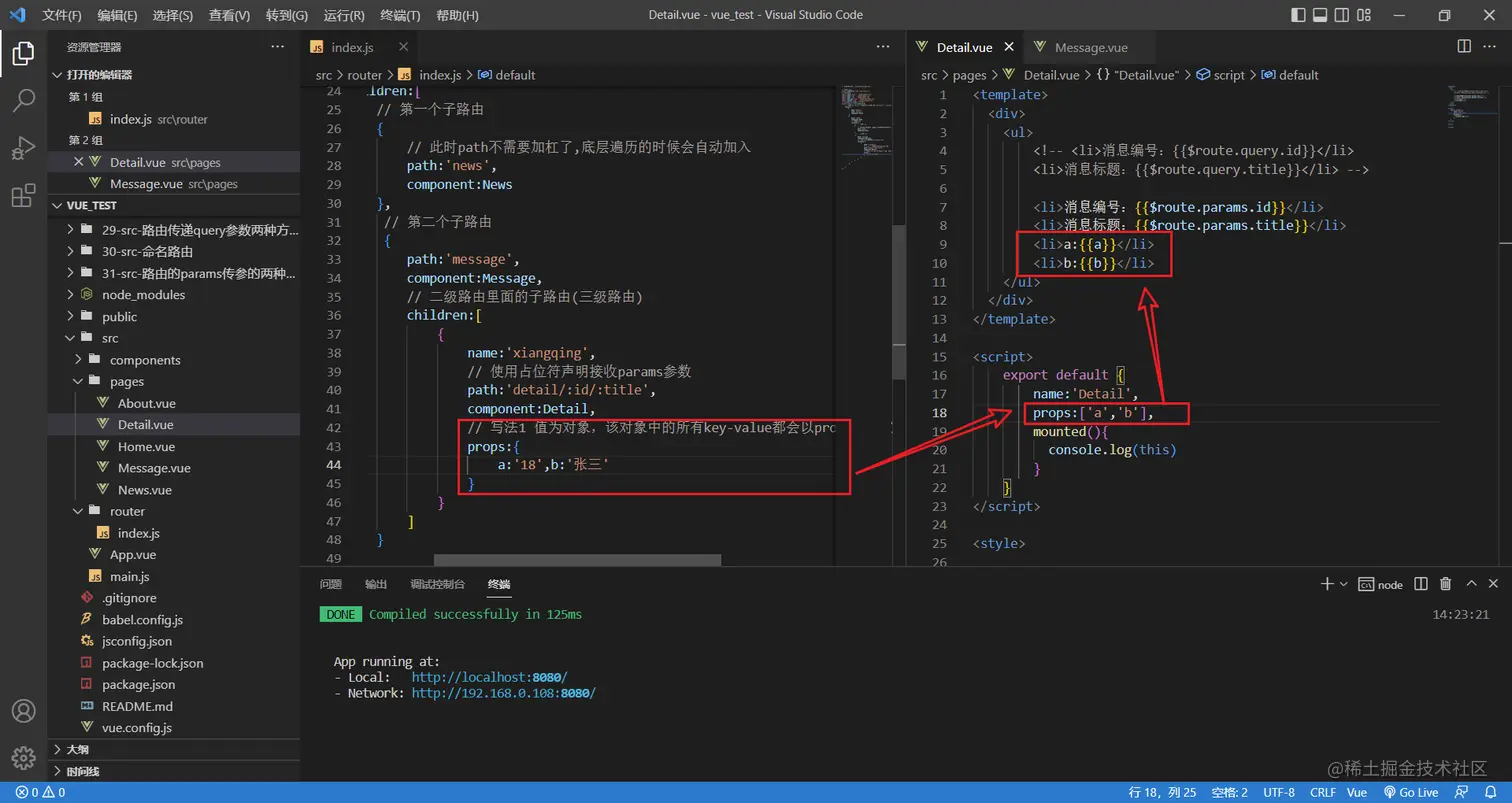Image resolution: width=1512 pixels, height=803 pixels.
Task: Start Go Live server from status bar
Action: pyautogui.click(x=1411, y=792)
